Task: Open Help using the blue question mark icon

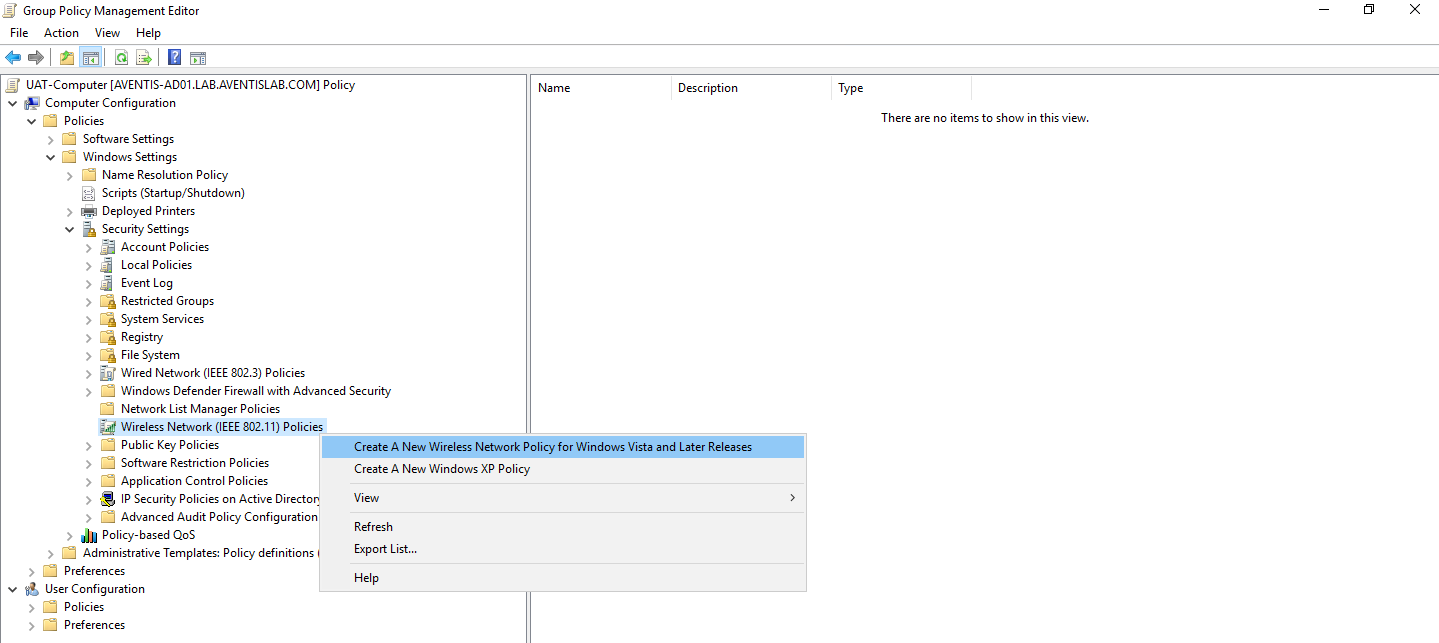Action: (x=173, y=57)
